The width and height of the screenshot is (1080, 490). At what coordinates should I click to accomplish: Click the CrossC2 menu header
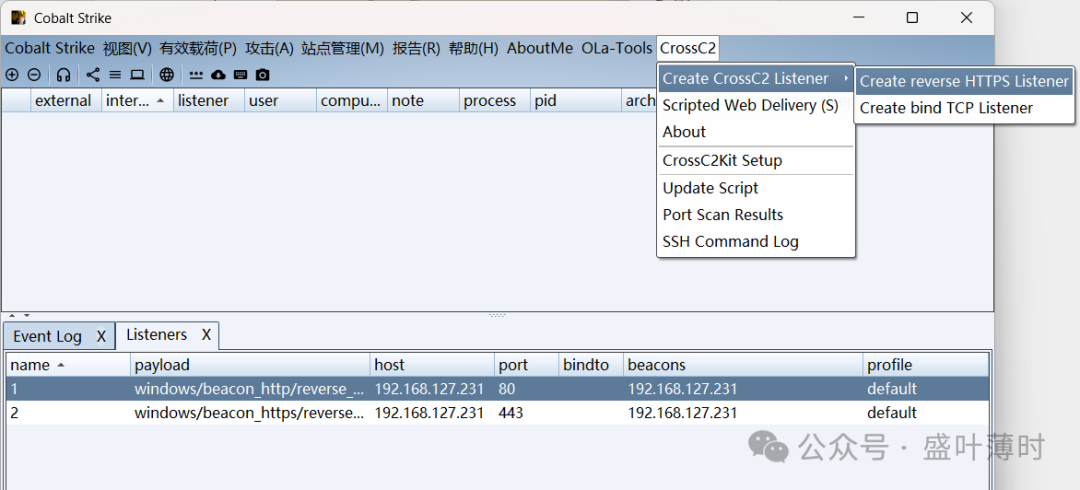(688, 48)
